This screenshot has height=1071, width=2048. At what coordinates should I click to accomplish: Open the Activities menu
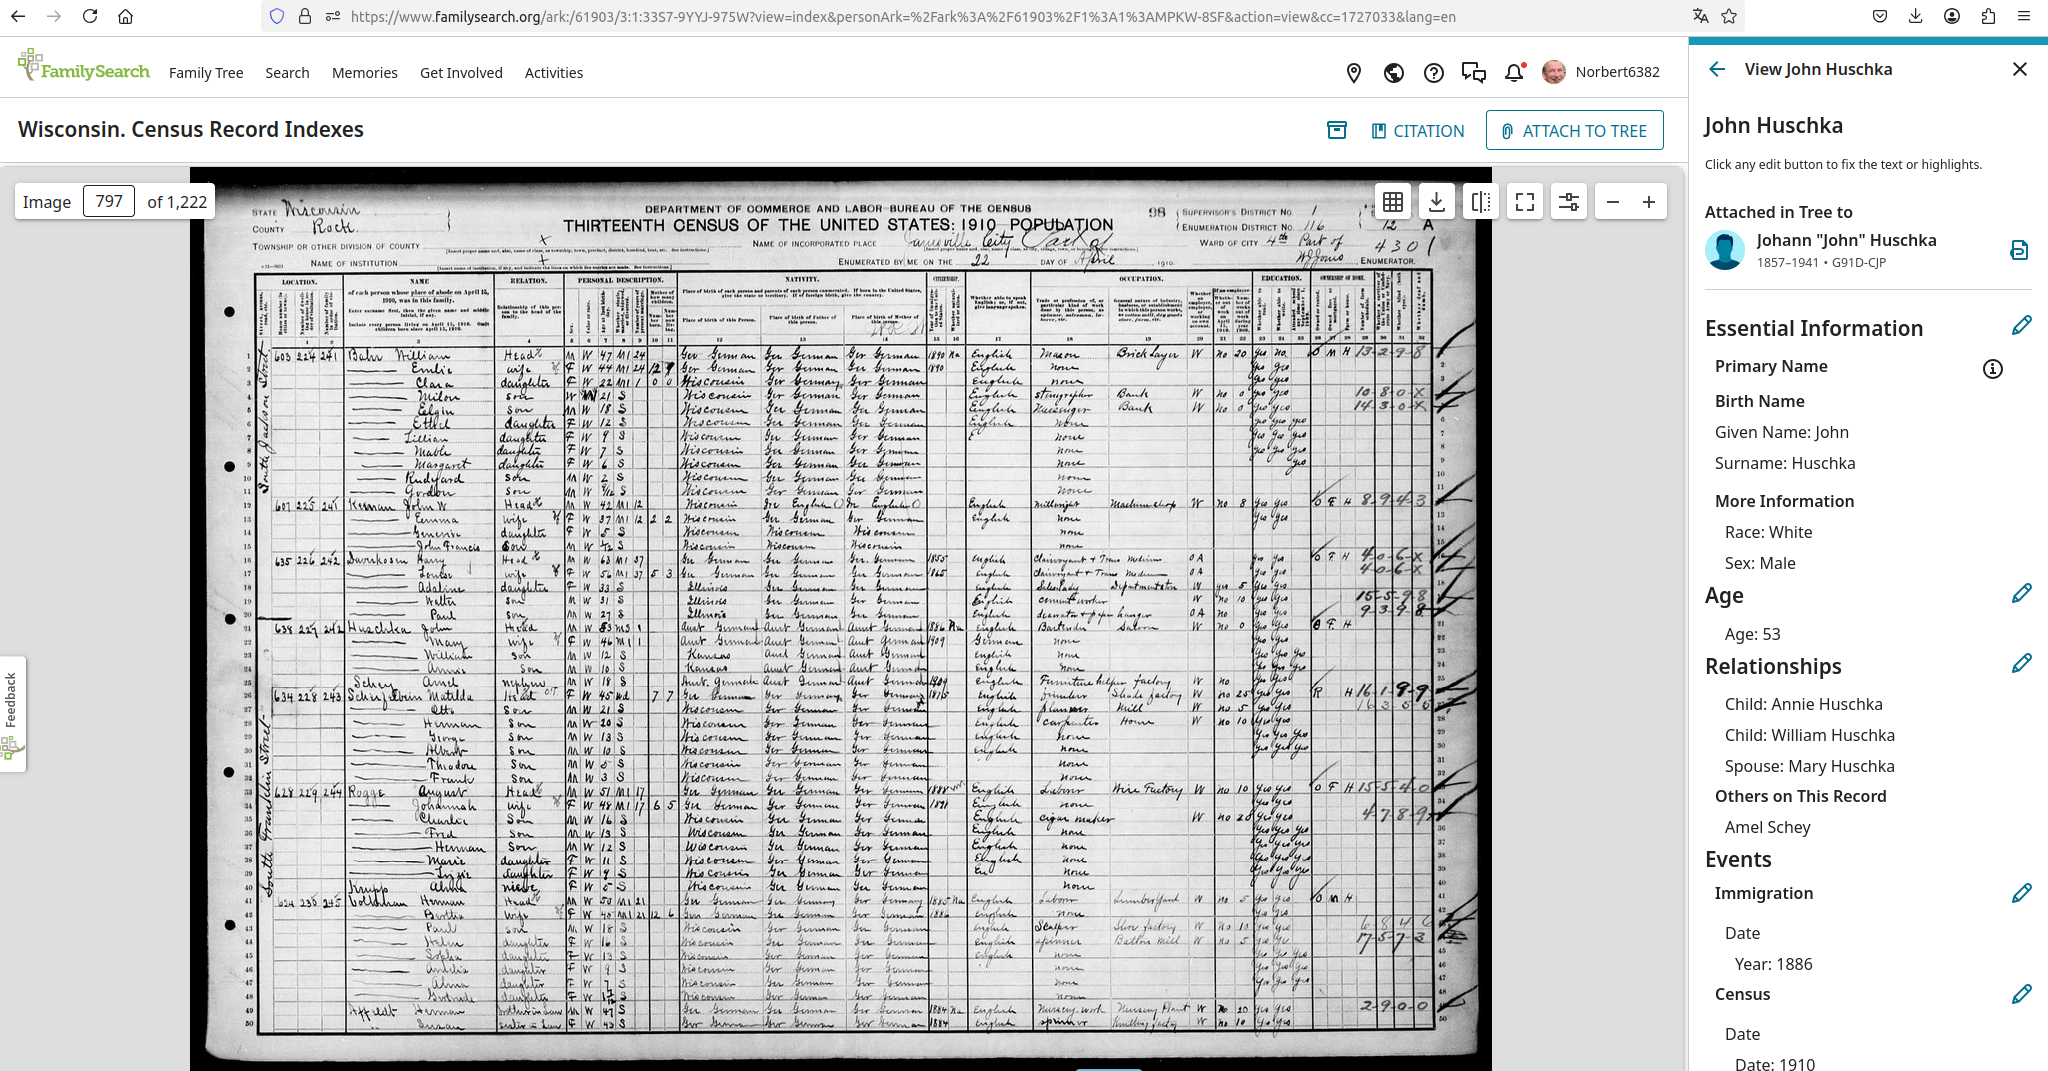[553, 73]
